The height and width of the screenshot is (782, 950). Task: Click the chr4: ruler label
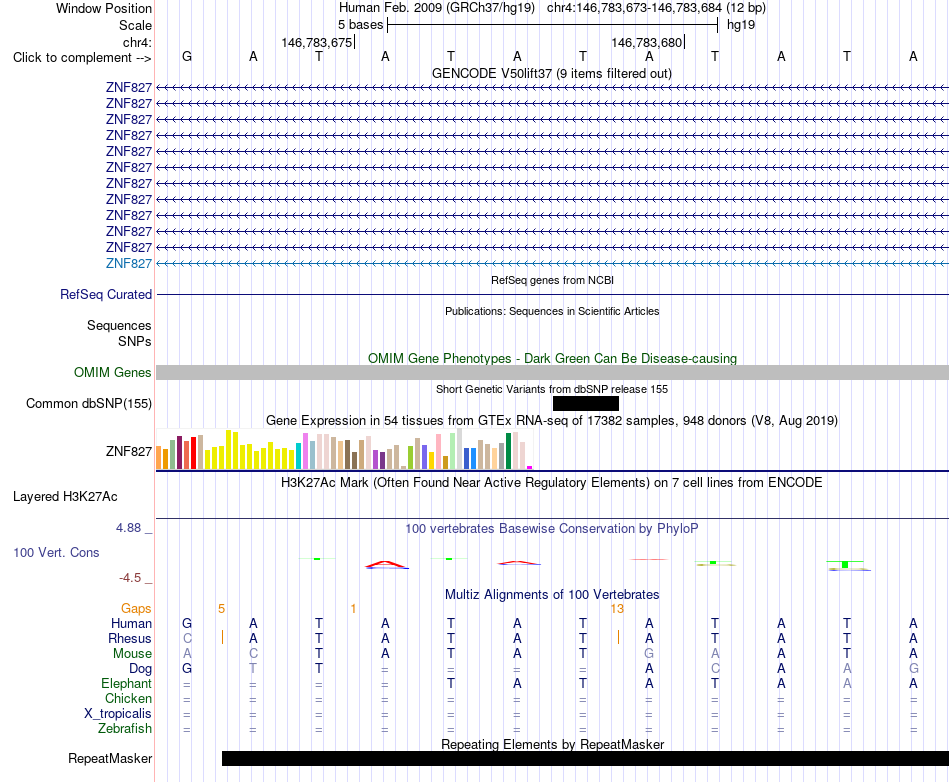137,42
